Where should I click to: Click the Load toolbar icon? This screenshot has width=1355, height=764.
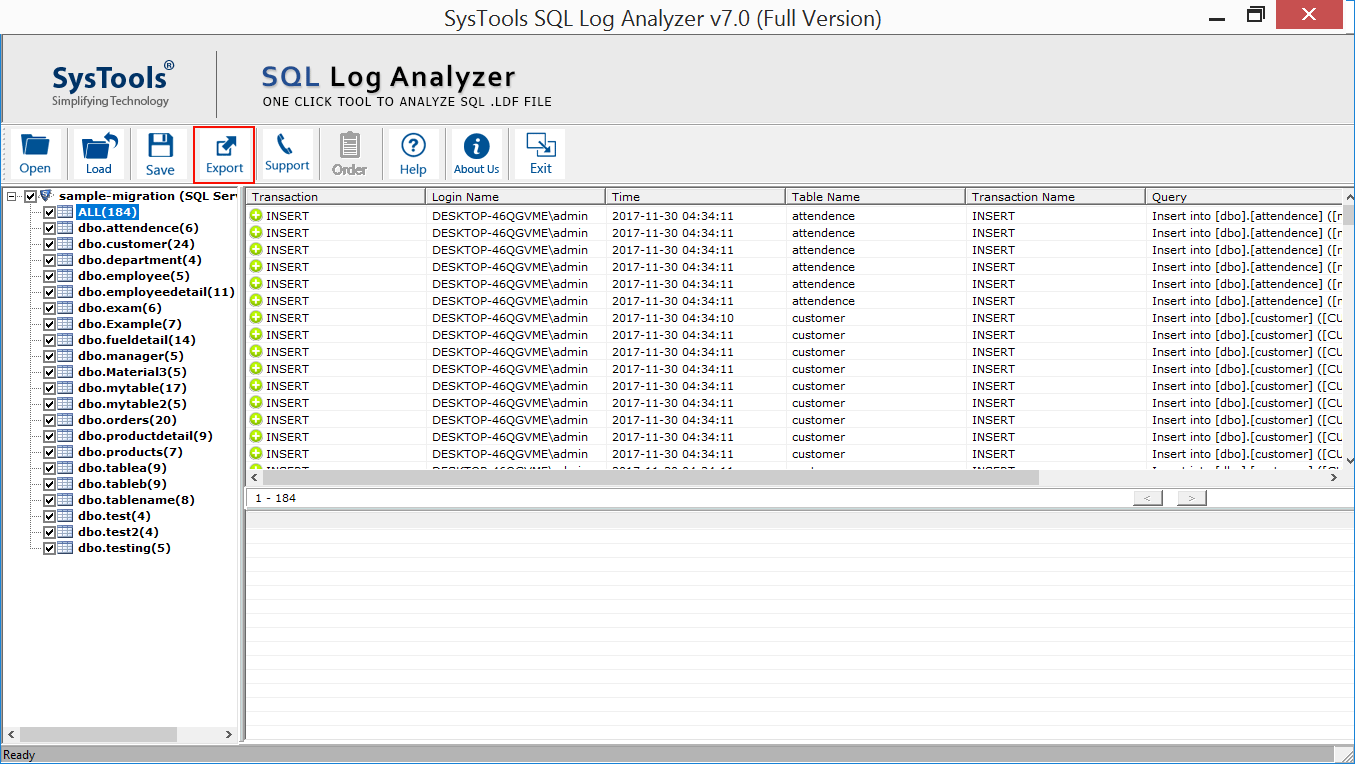[98, 152]
